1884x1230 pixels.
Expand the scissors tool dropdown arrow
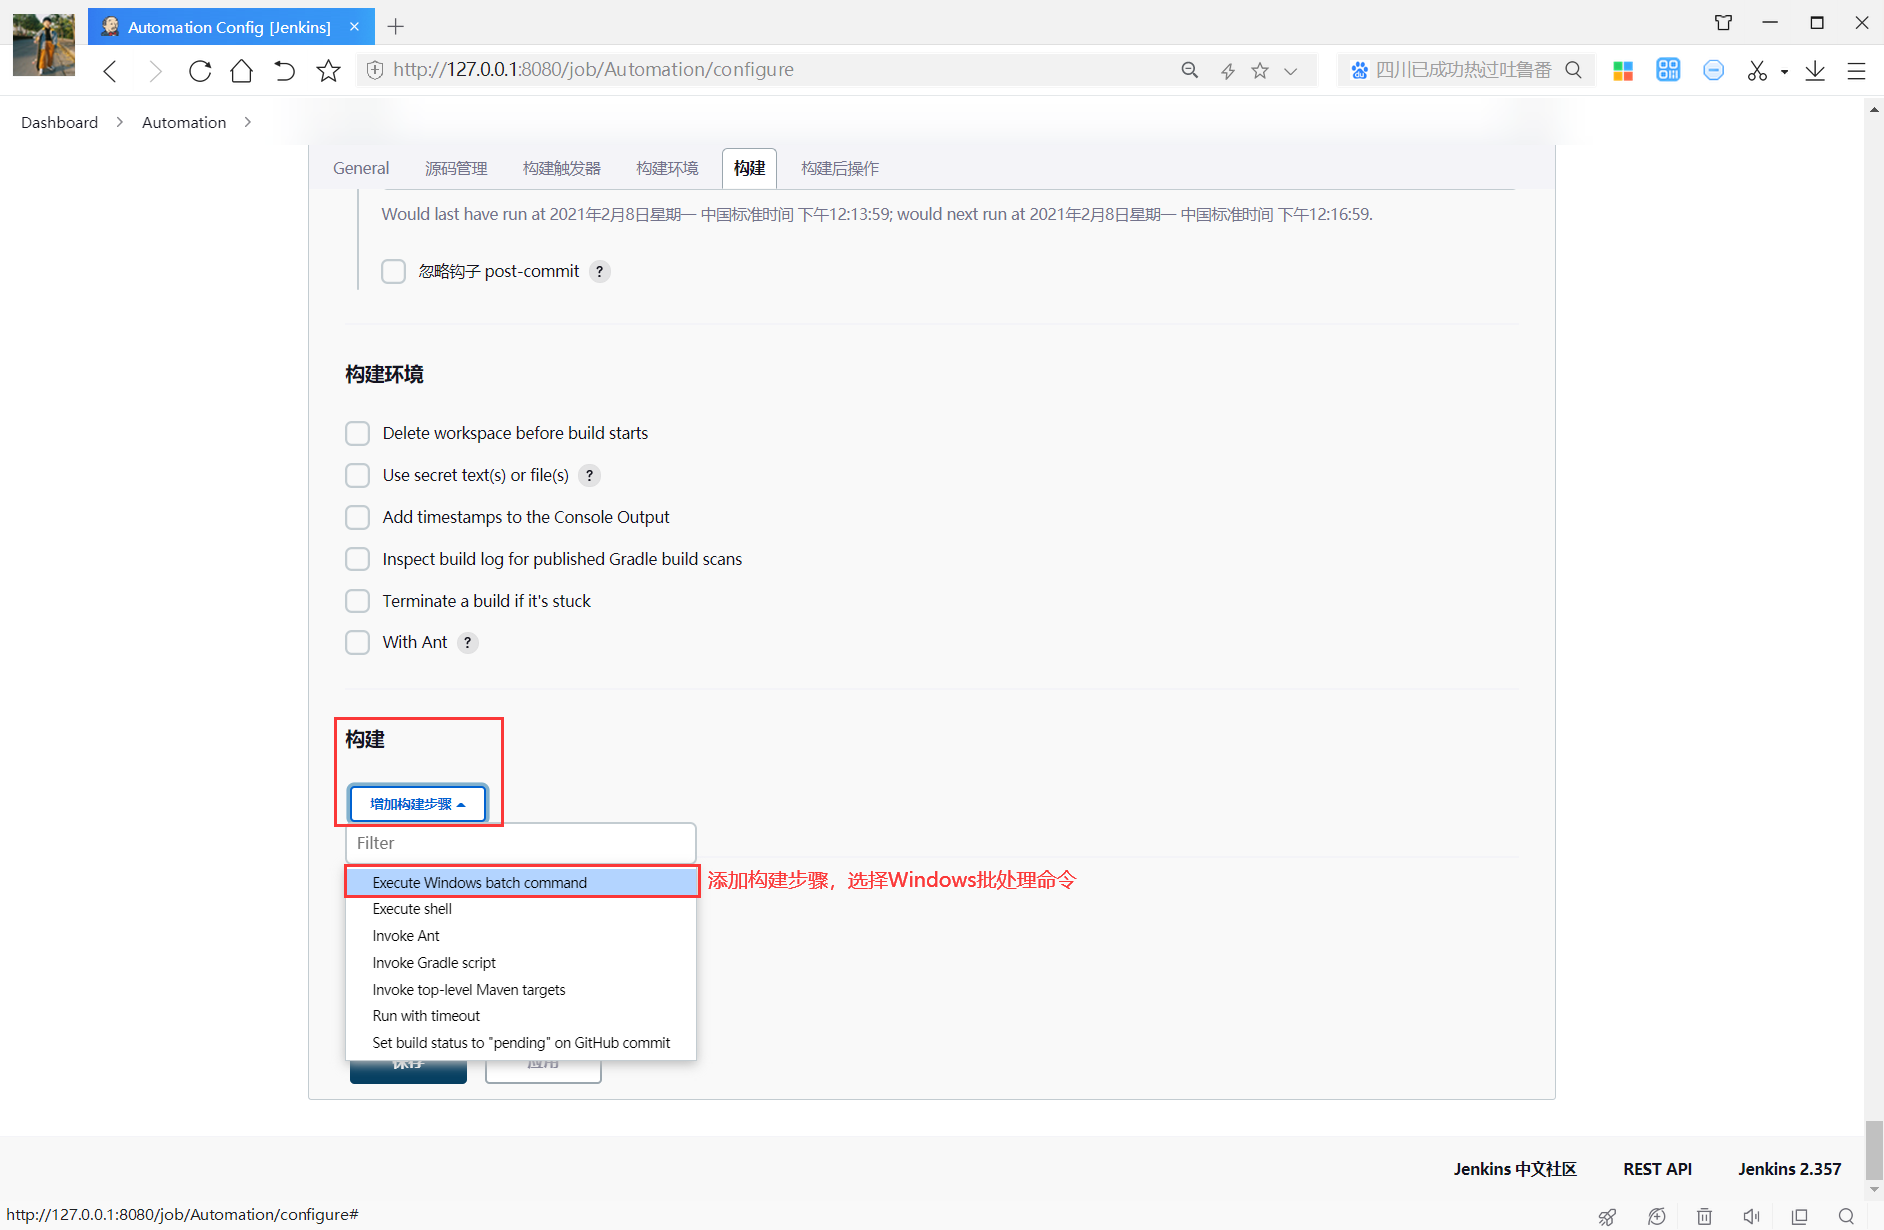[1784, 72]
